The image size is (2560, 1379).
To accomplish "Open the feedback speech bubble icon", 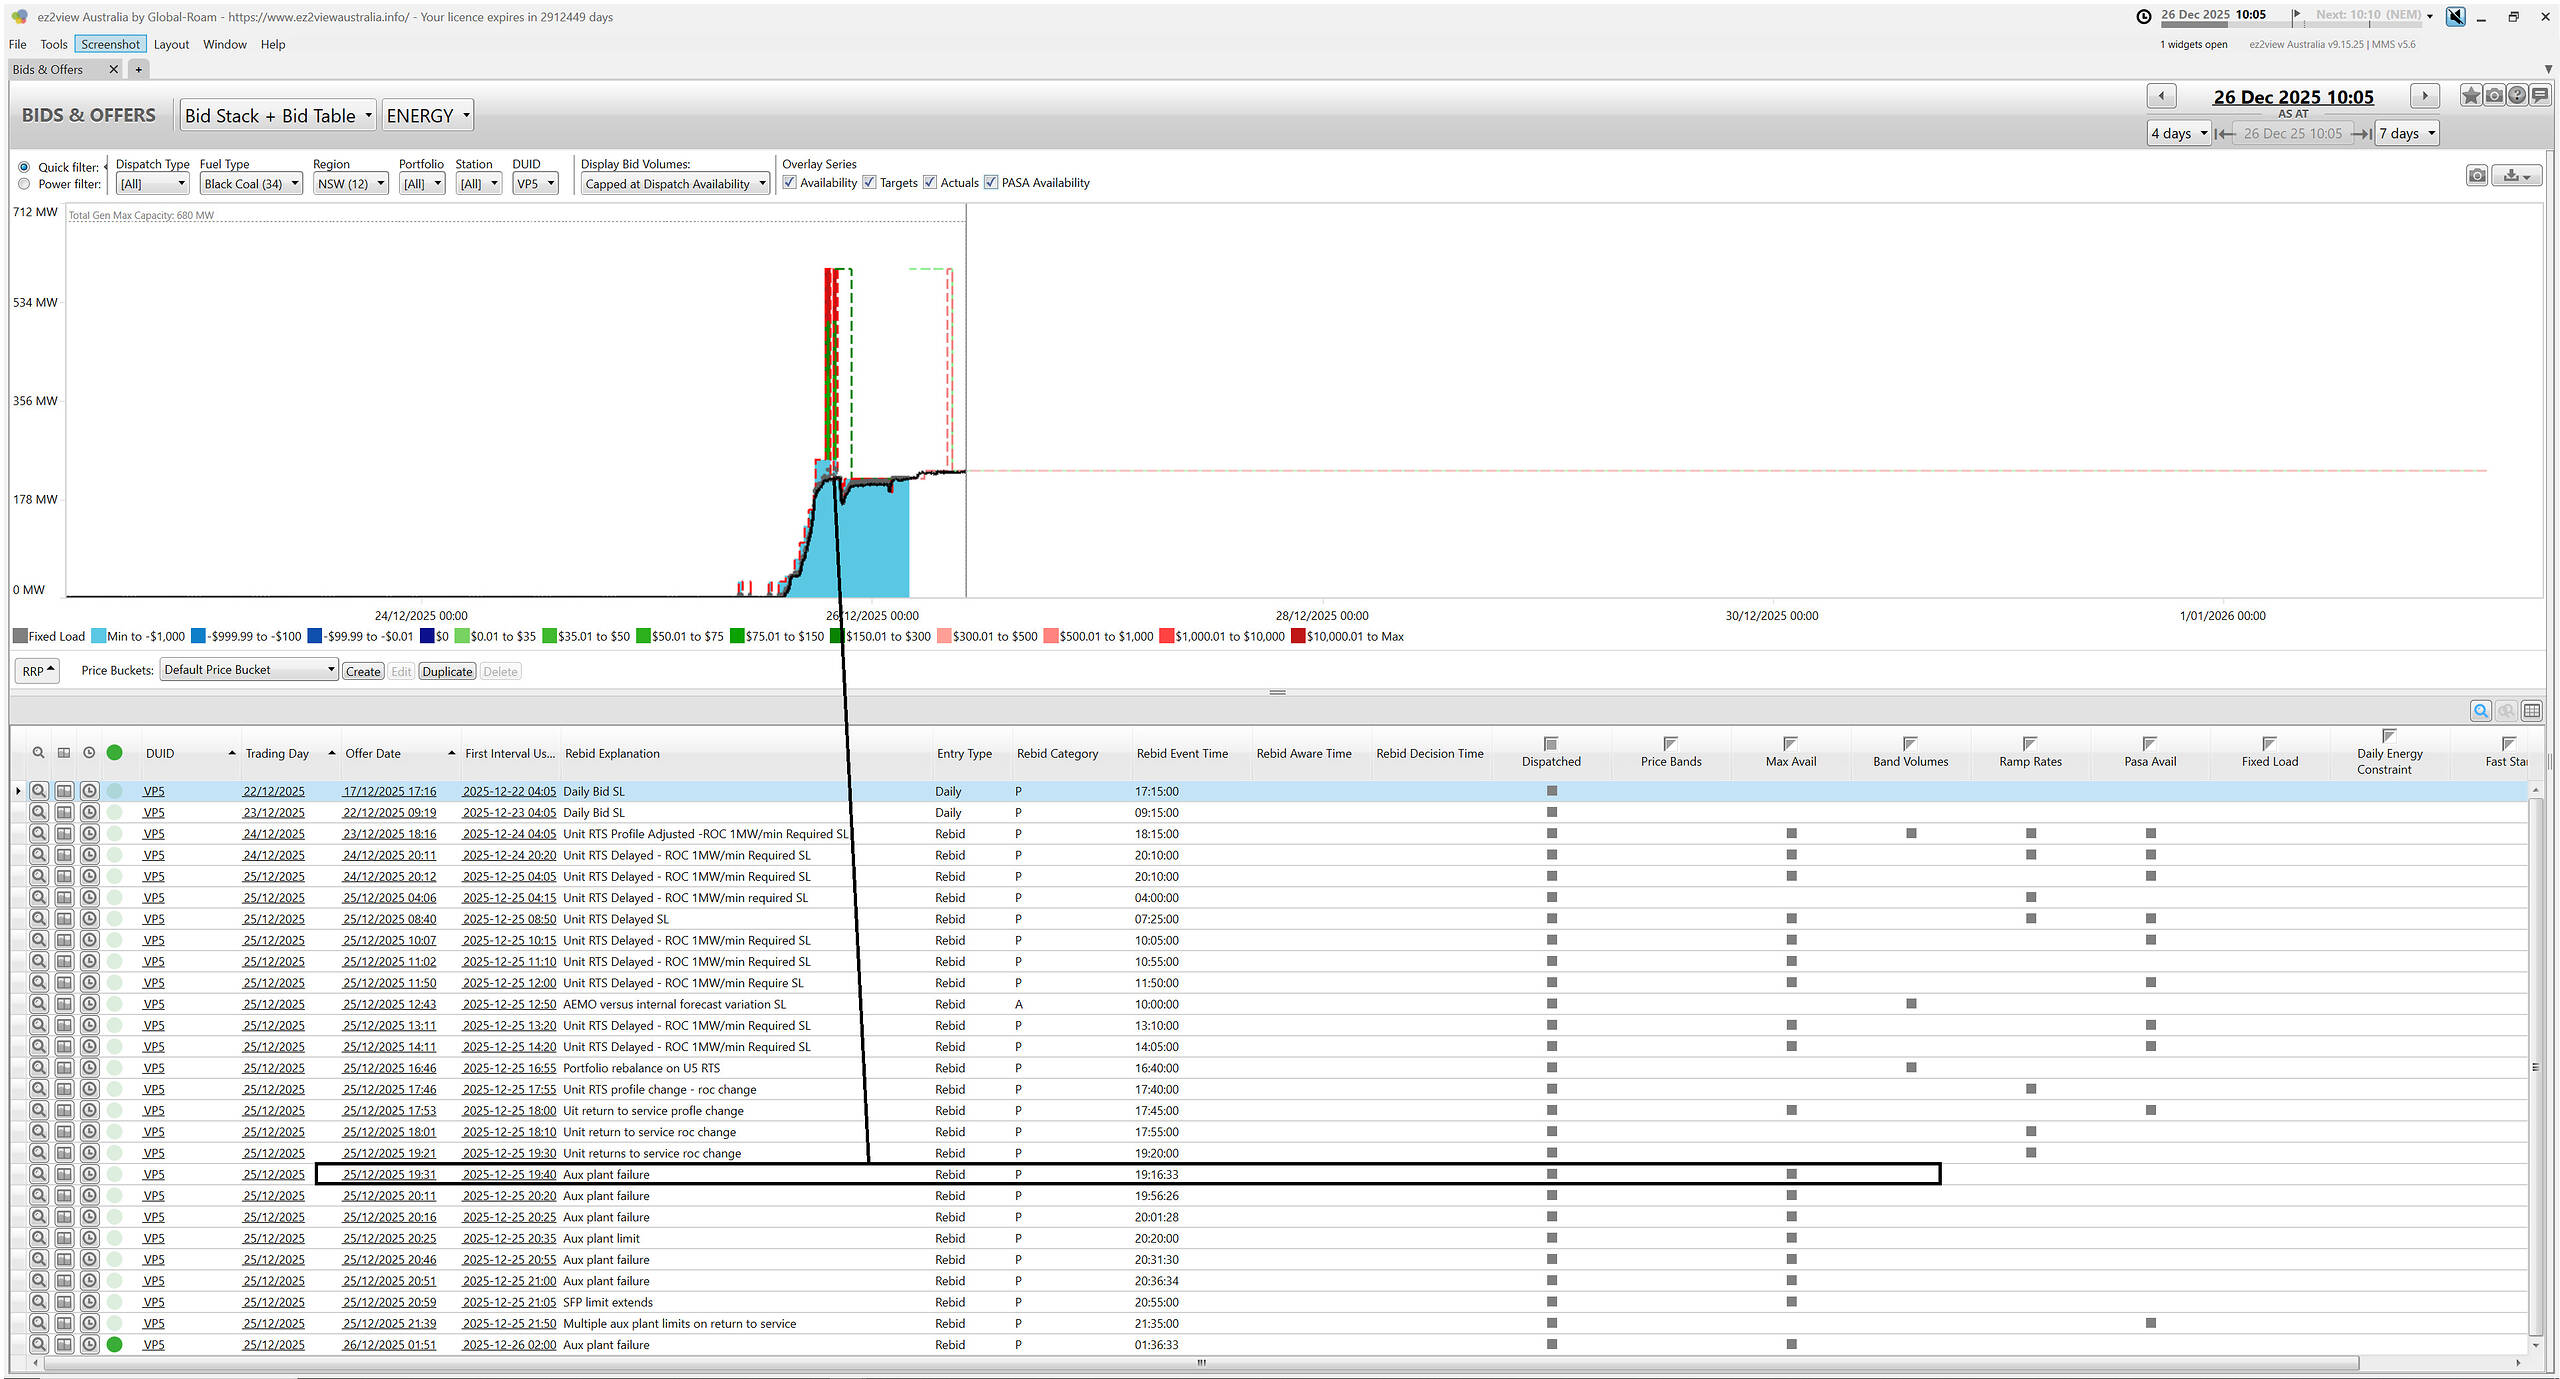I will pyautogui.click(x=2540, y=96).
